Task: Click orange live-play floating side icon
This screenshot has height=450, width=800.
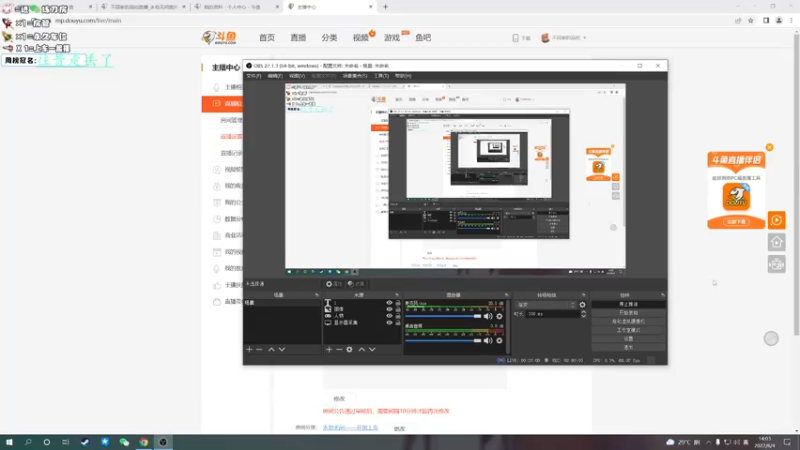Action: tap(777, 220)
